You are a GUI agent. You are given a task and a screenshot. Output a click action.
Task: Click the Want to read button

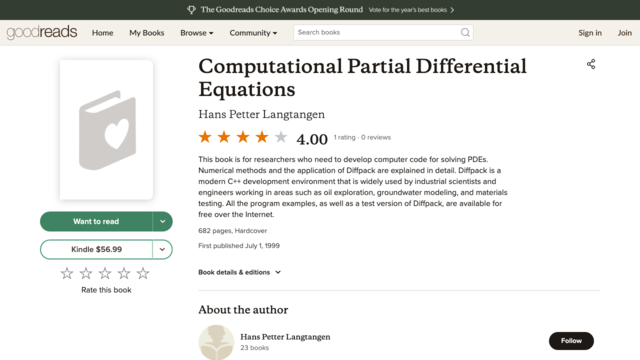point(96,221)
